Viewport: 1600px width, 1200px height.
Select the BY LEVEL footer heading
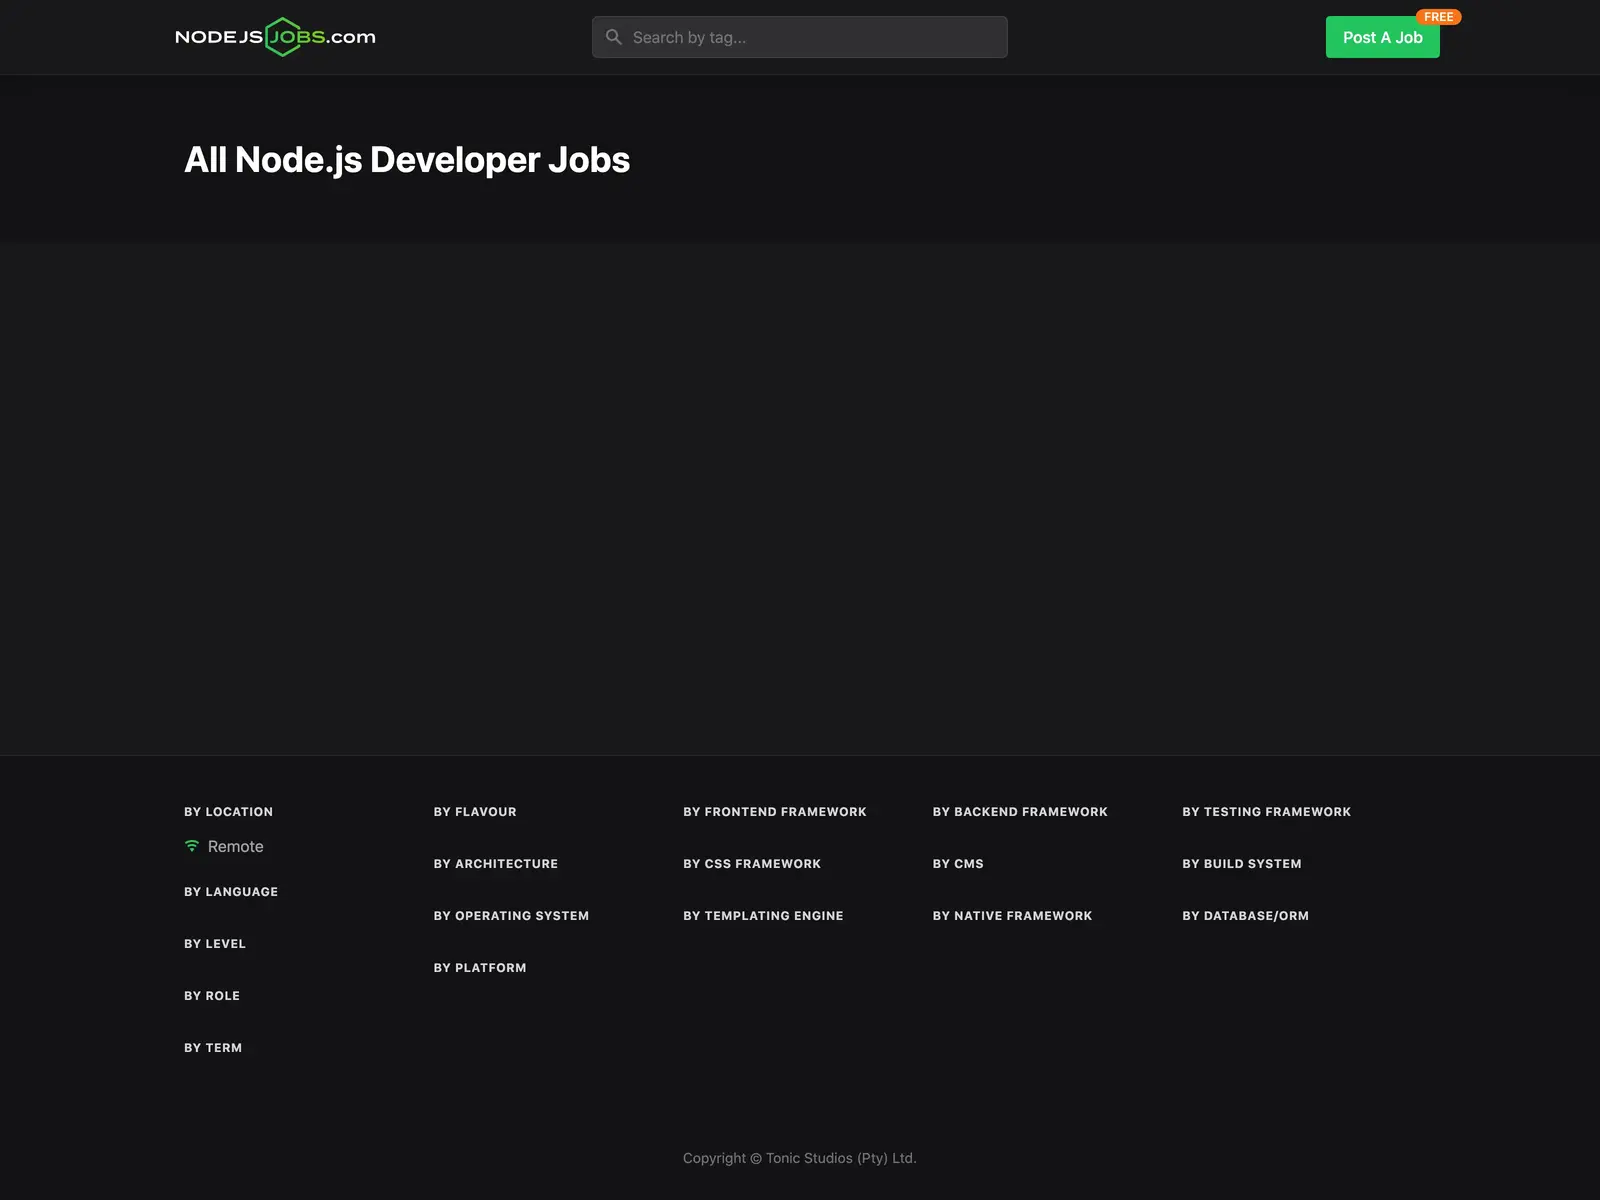click(215, 944)
